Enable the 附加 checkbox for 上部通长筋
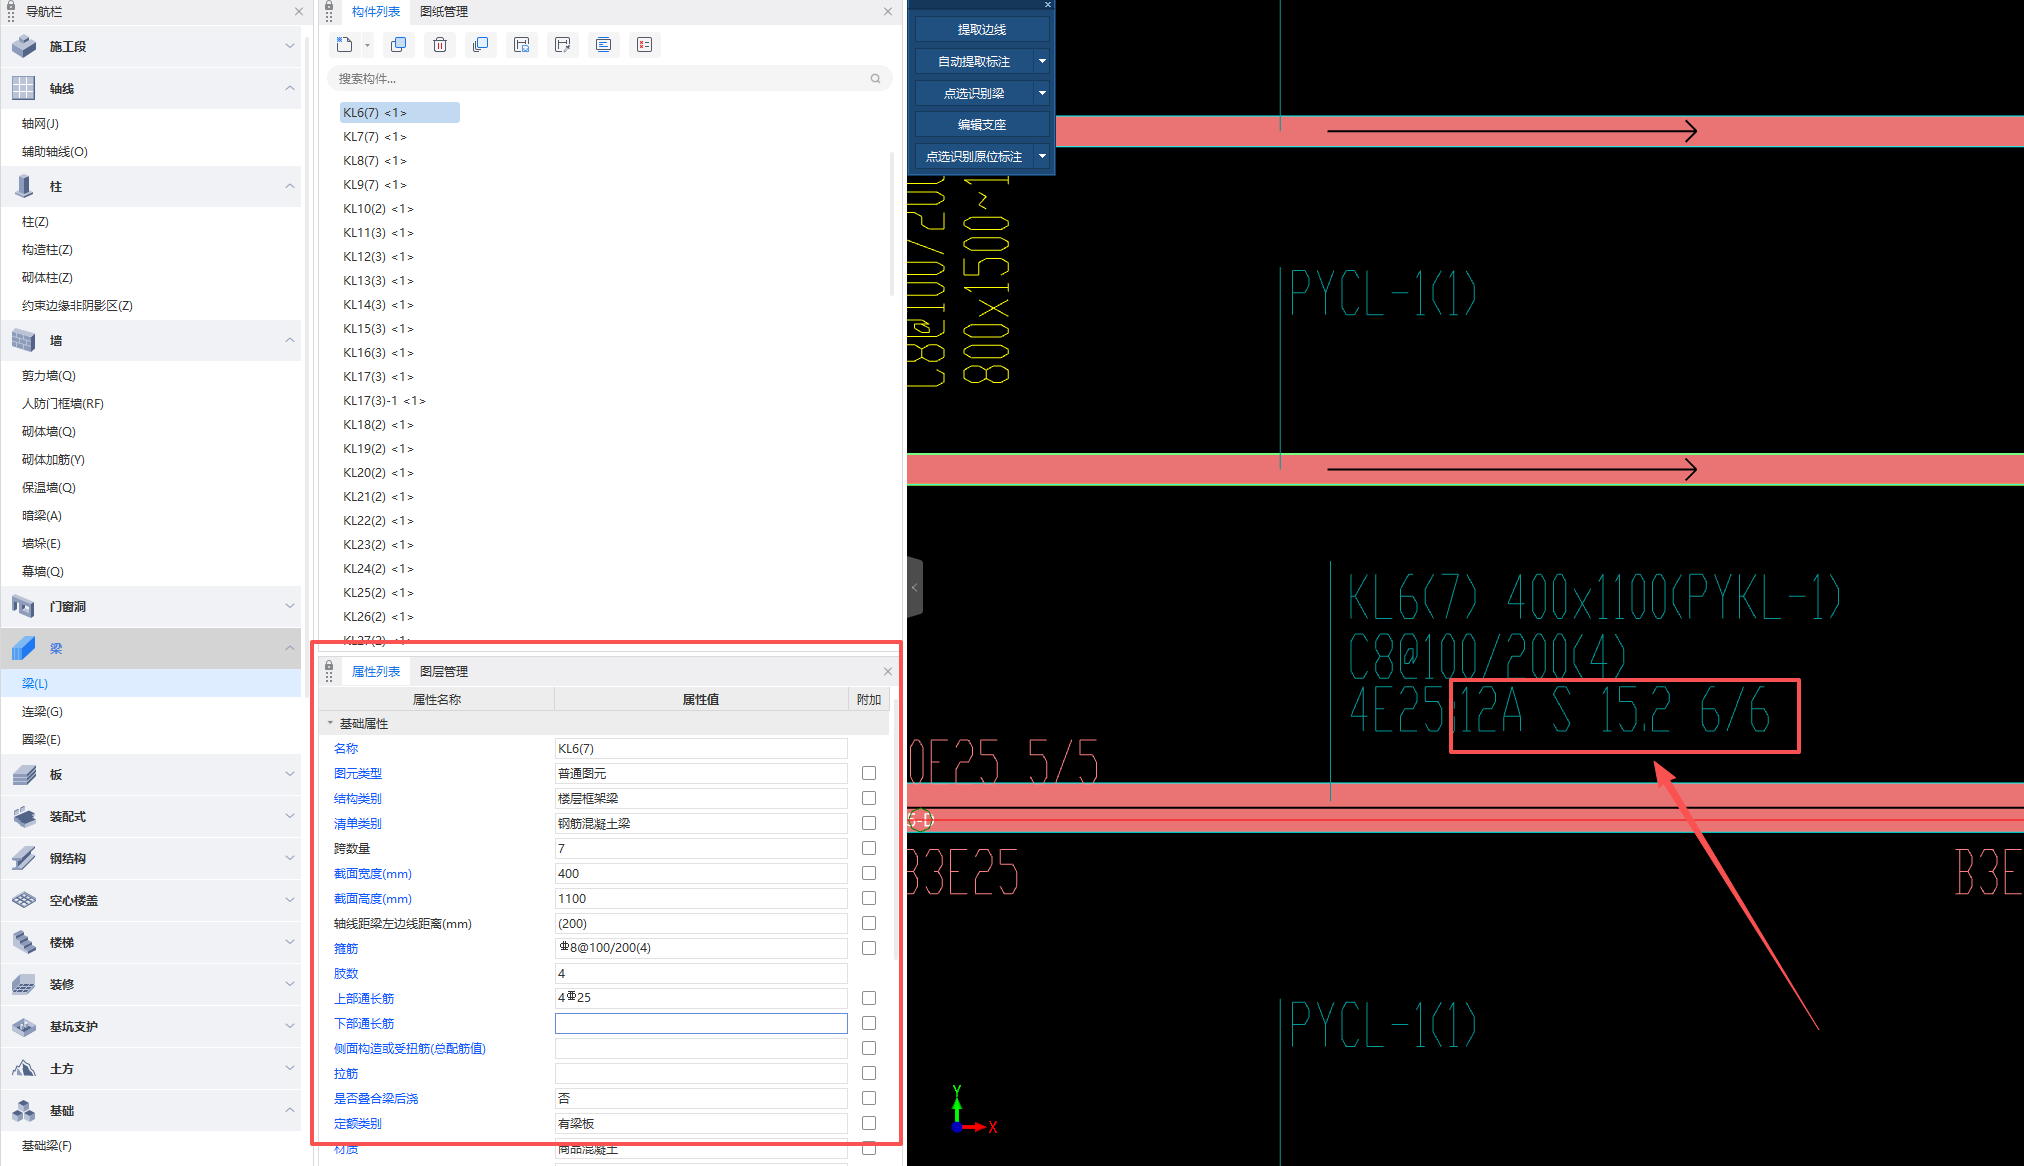 tap(869, 998)
